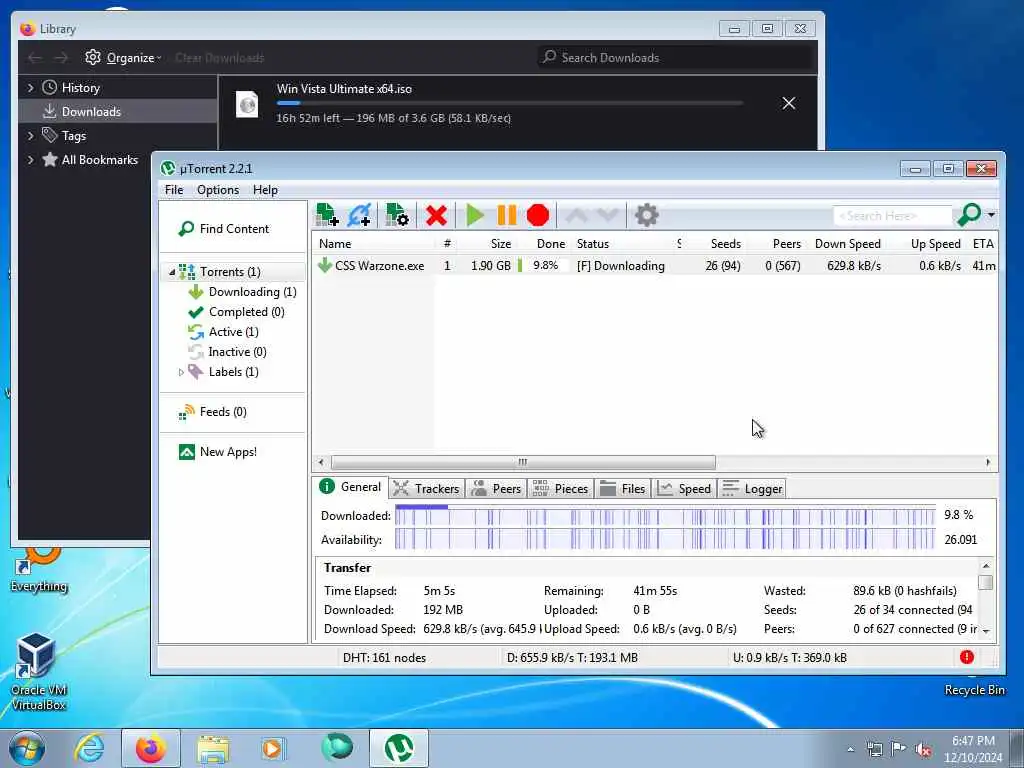The image size is (1024, 768).
Task: Open uTorrent Preferences gear icon
Action: 647,215
